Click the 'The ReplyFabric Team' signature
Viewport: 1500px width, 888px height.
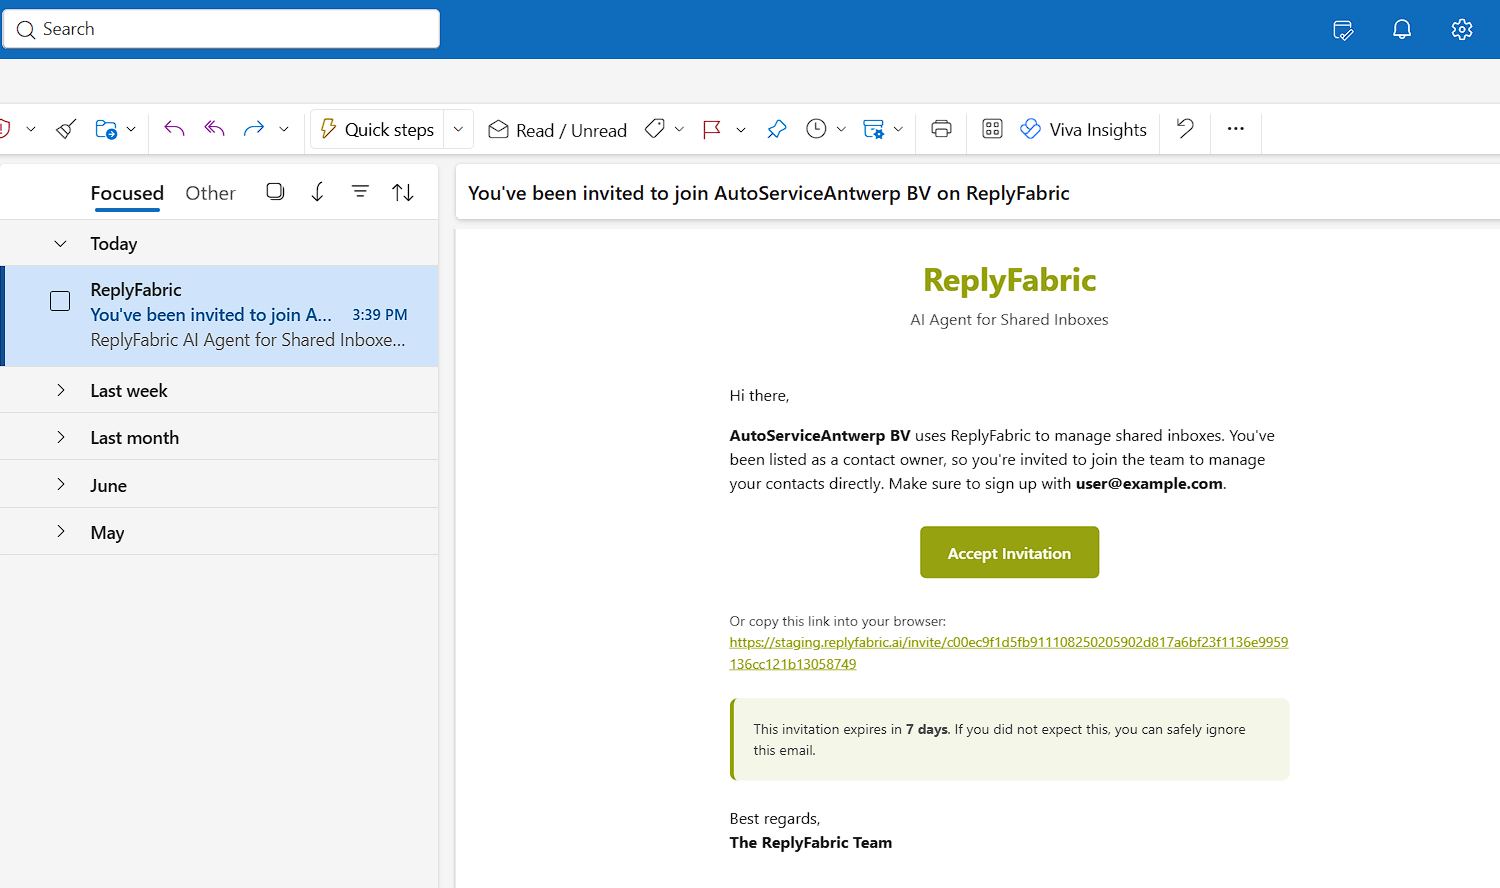click(x=810, y=842)
